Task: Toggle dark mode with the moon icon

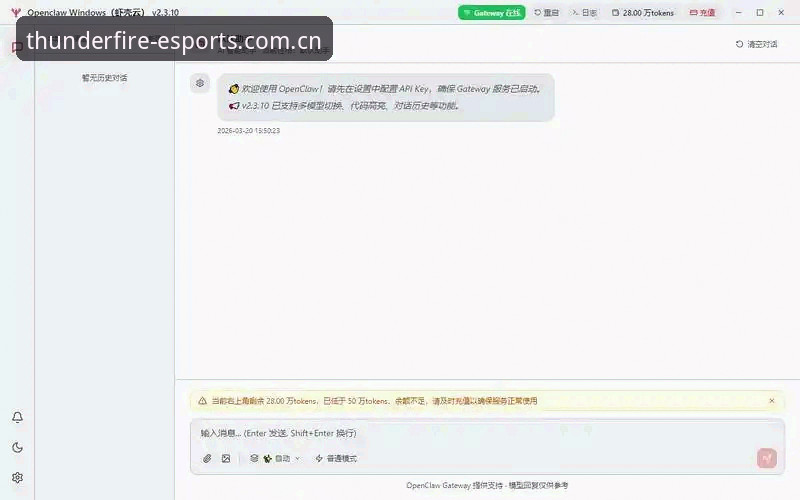Action: point(17,447)
